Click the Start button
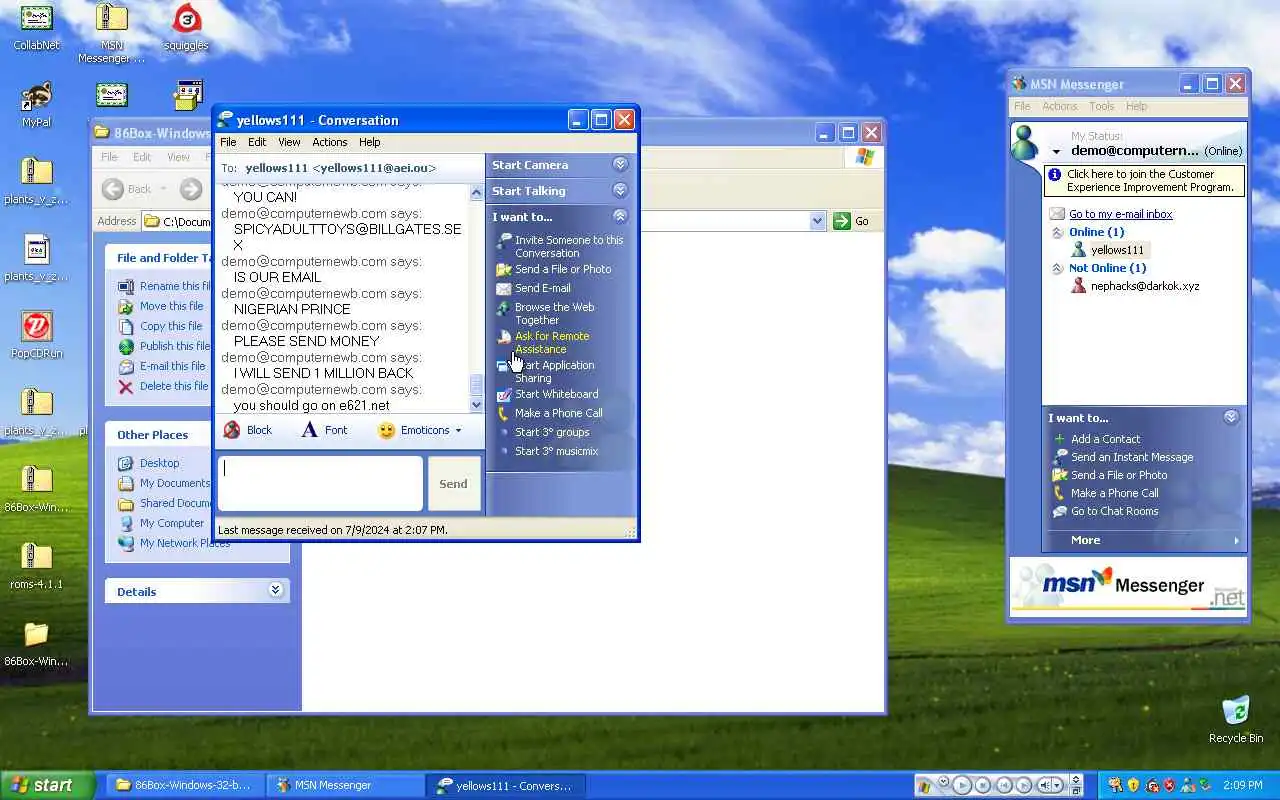The width and height of the screenshot is (1280, 800). pyautogui.click(x=47, y=785)
